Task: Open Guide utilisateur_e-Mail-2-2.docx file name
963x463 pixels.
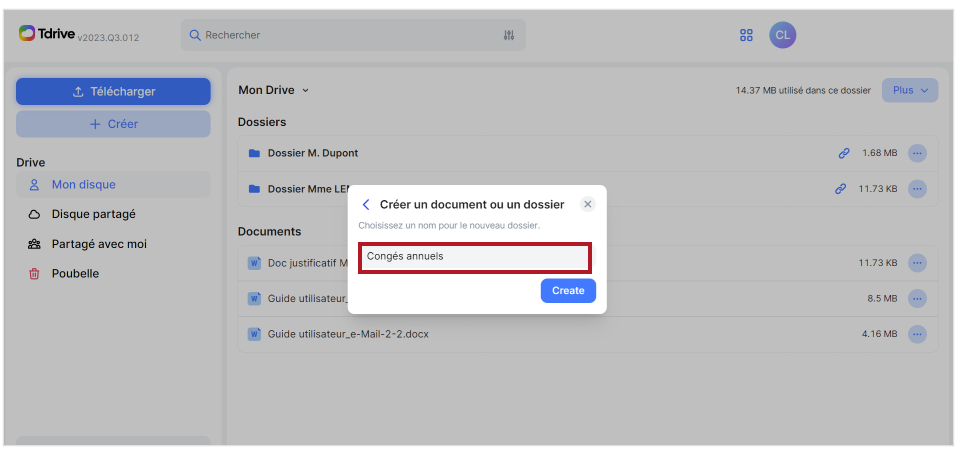Action: pyautogui.click(x=348, y=334)
